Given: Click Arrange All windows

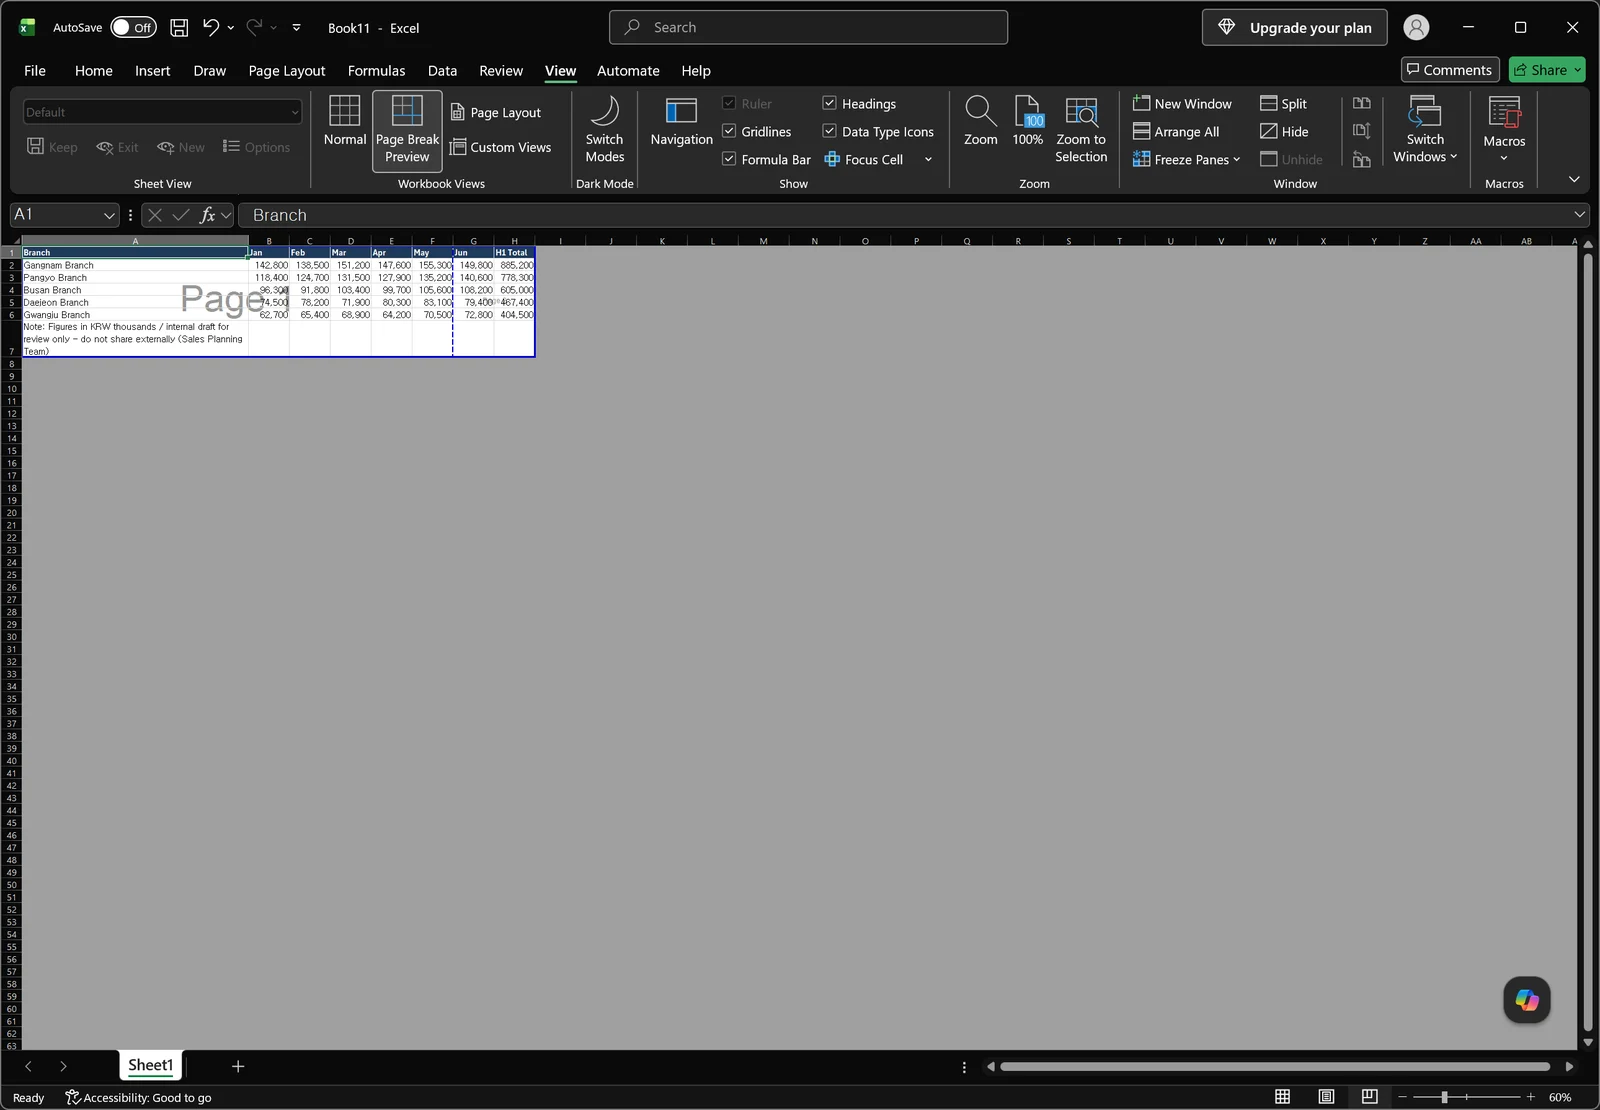Looking at the screenshot, I should tap(1176, 132).
